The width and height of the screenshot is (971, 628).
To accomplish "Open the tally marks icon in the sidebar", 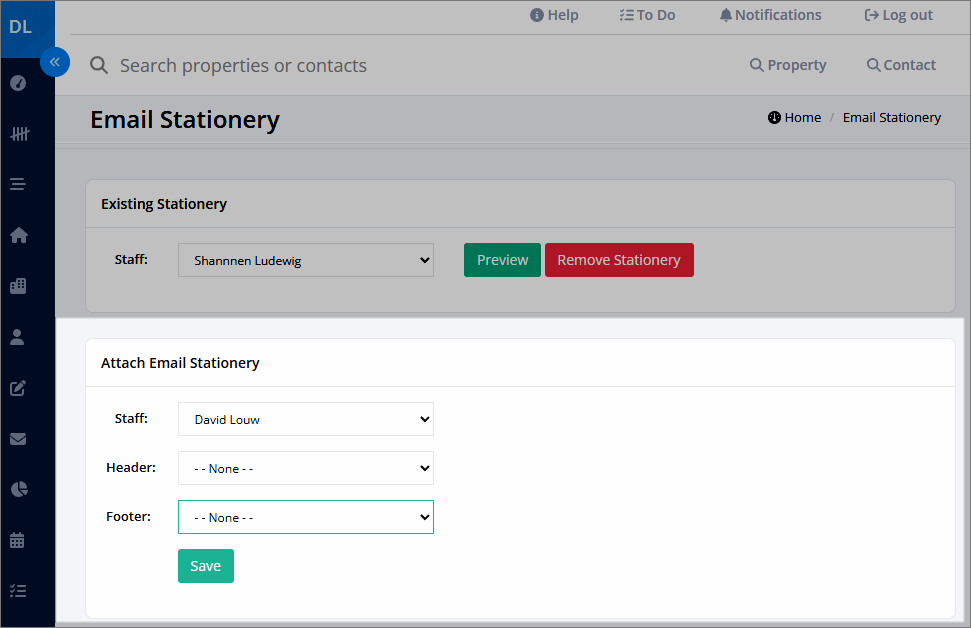I will click(x=19, y=134).
